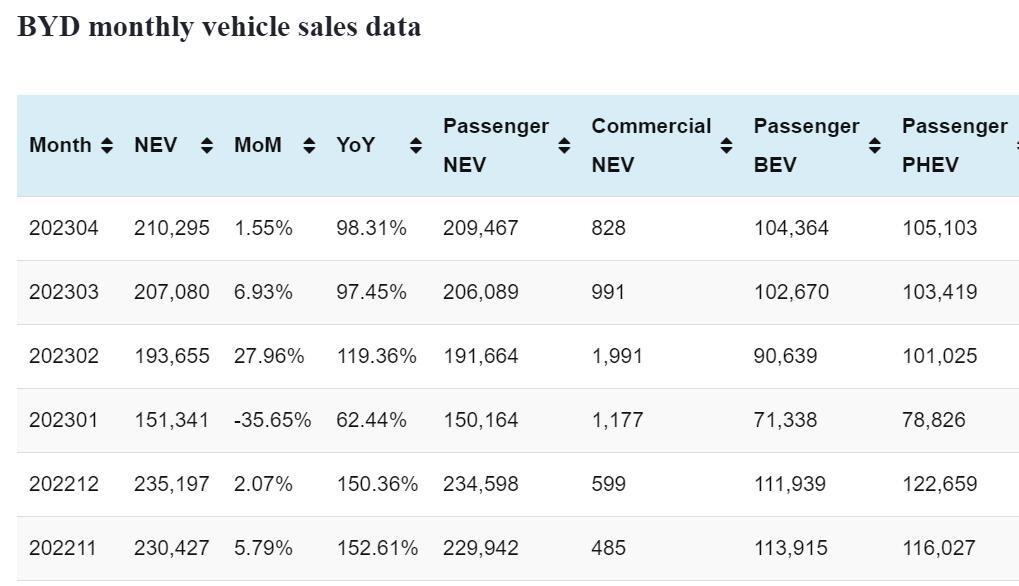1019x586 pixels.
Task: Sort by MoM using arrow icon
Action: pyautogui.click(x=309, y=146)
